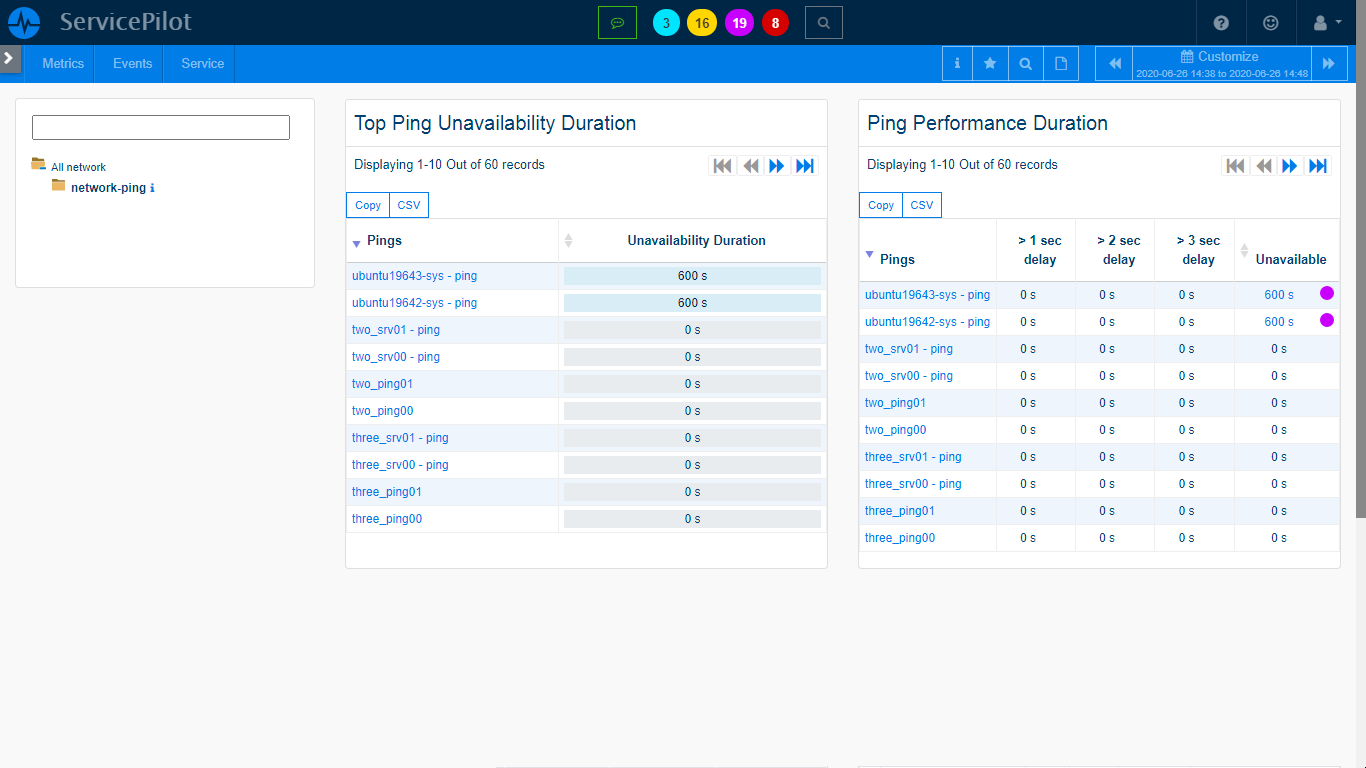Go to previous time period arrow
Image resolution: width=1366 pixels, height=768 pixels.
1115,63
